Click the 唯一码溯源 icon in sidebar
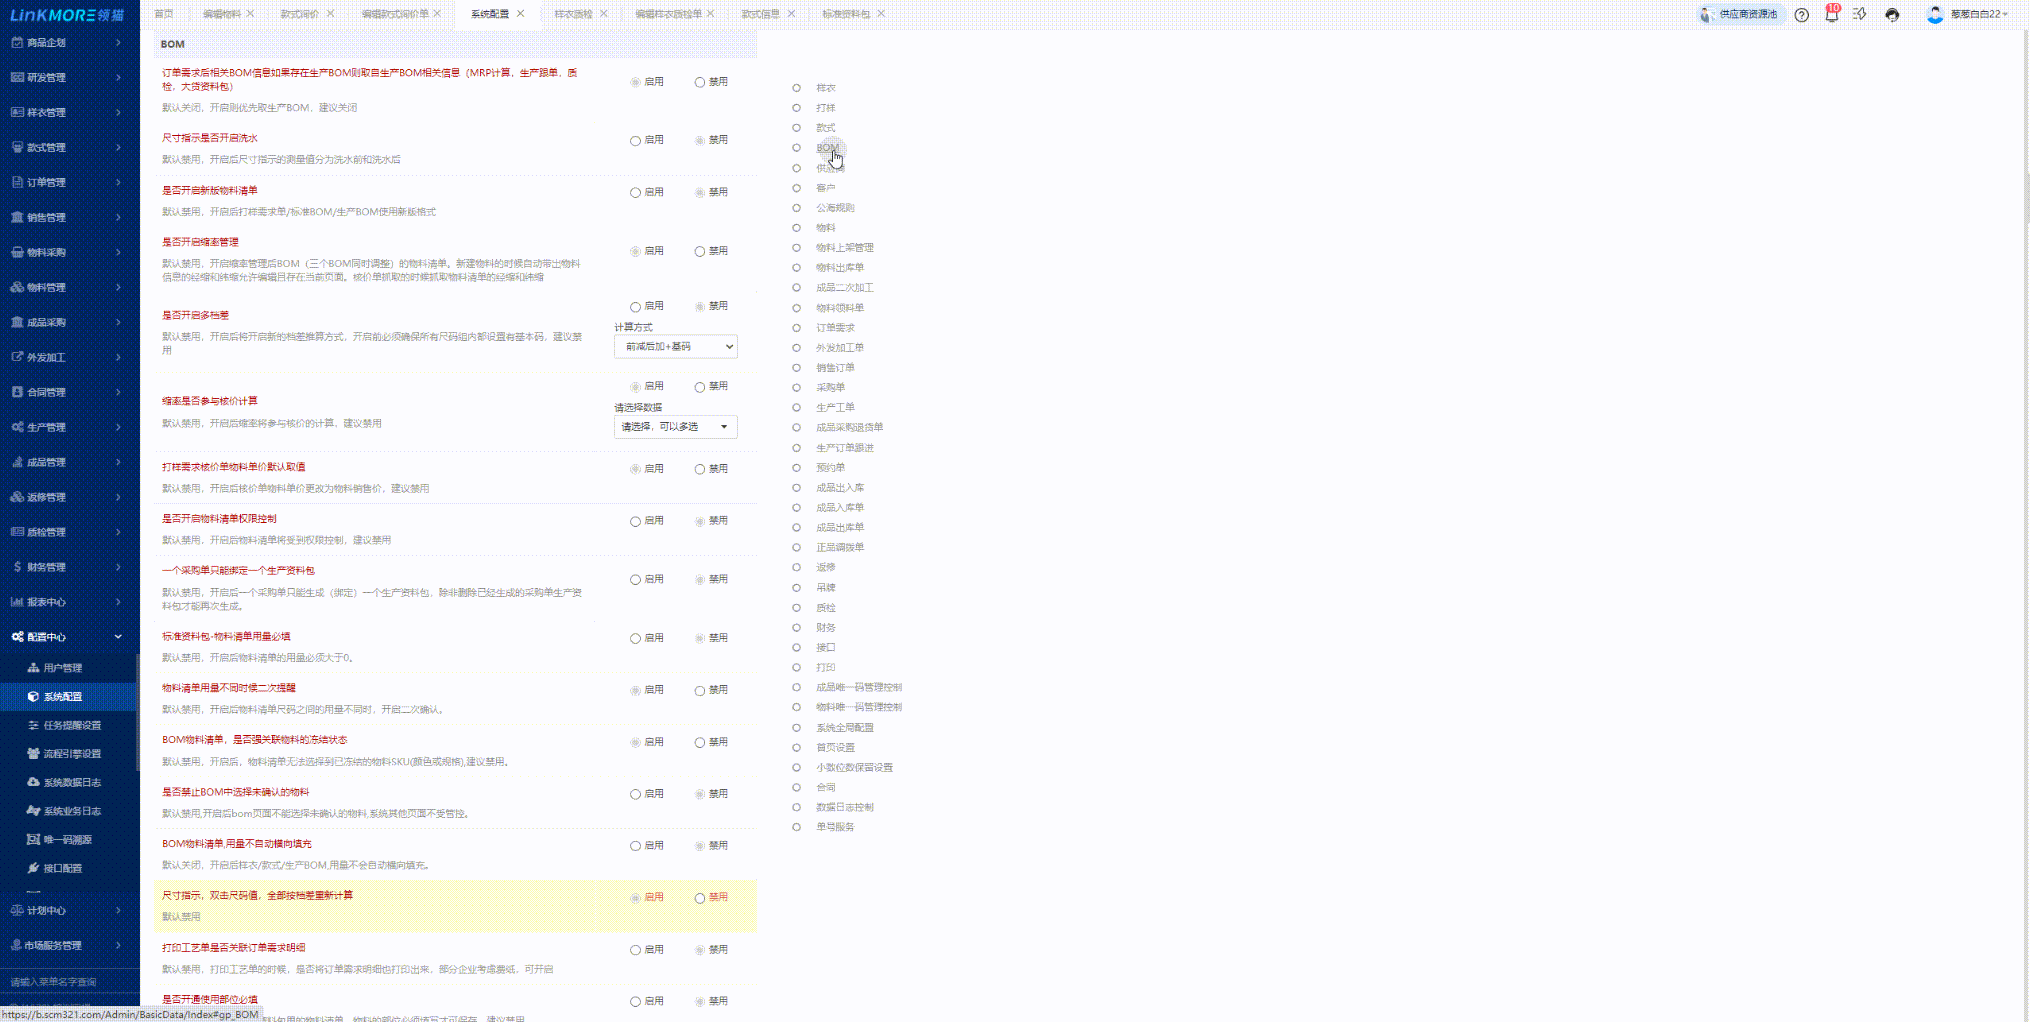The image size is (2030, 1022). pyautogui.click(x=33, y=840)
